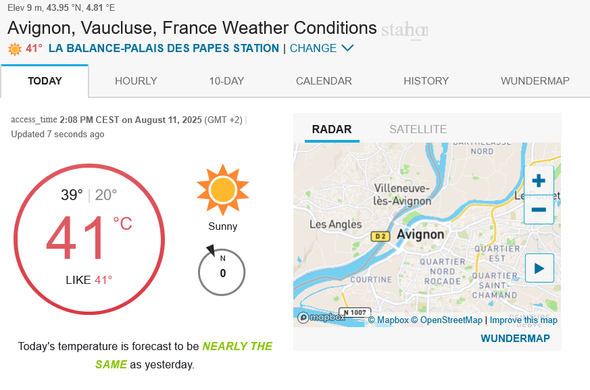590x390 pixels.
Task: Click the wind direction compass
Action: (x=222, y=270)
